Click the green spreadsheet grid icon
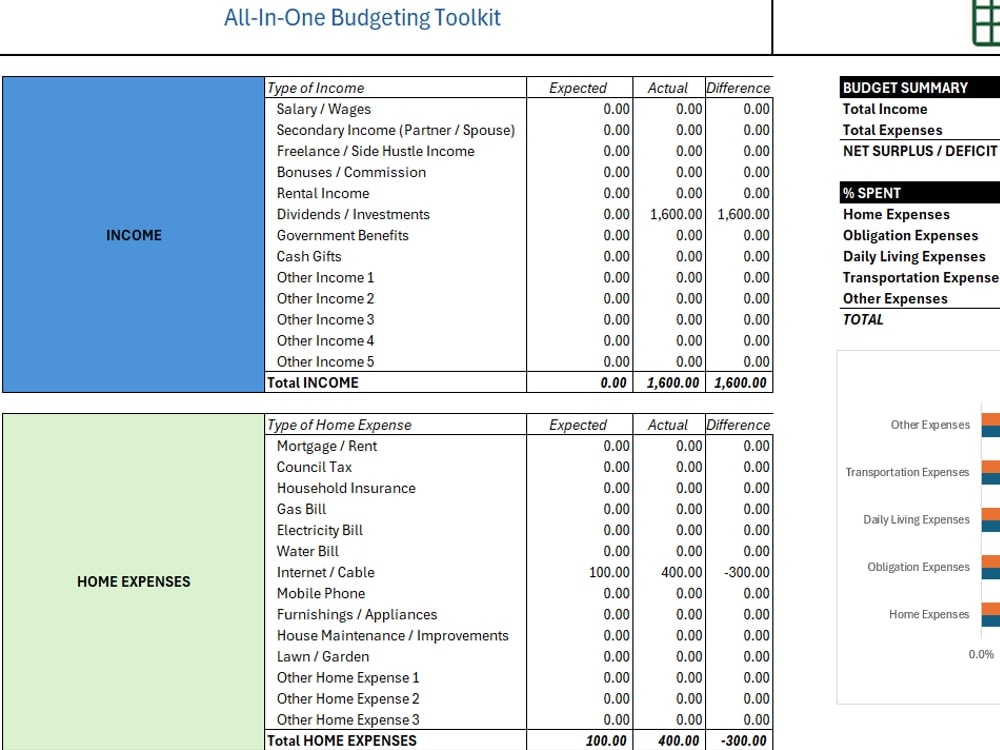Viewport: 1000px width, 750px height. [986, 23]
